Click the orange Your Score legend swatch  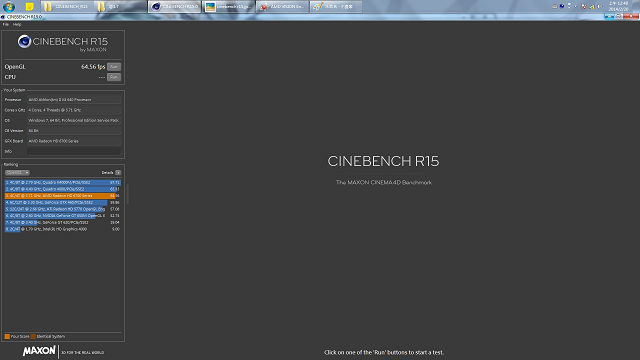tap(7, 337)
